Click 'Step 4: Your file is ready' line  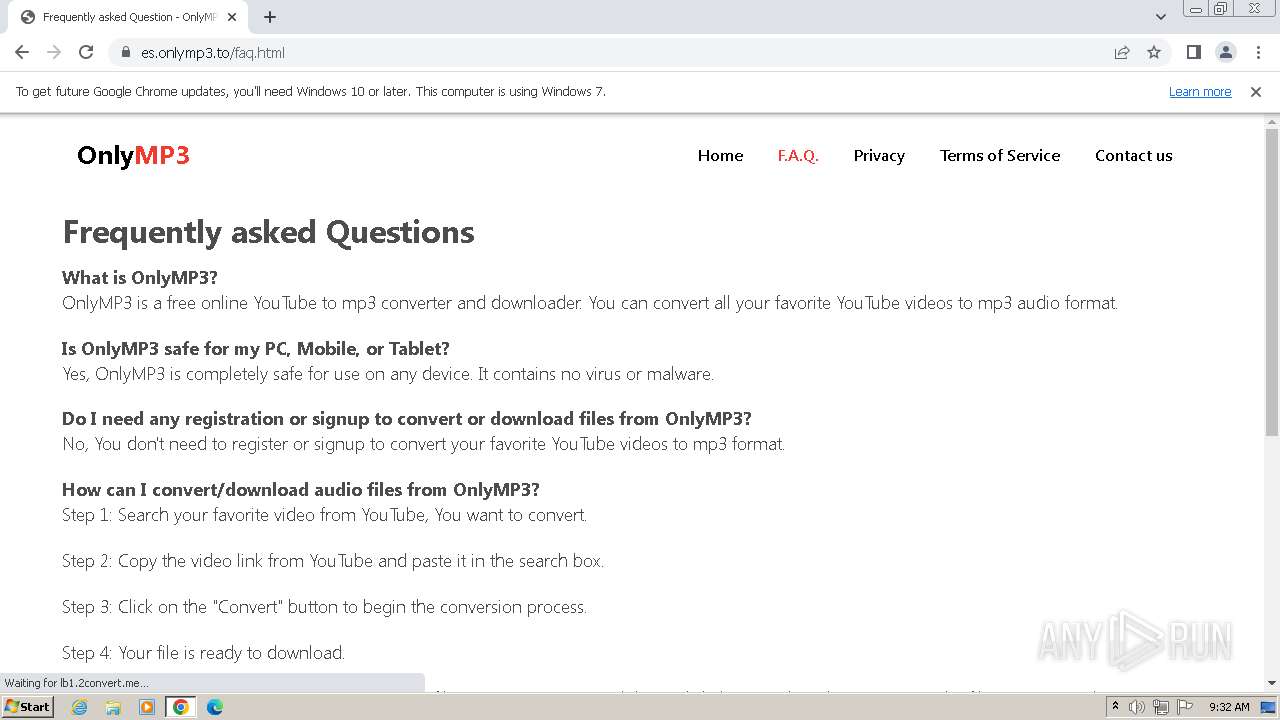pos(203,653)
